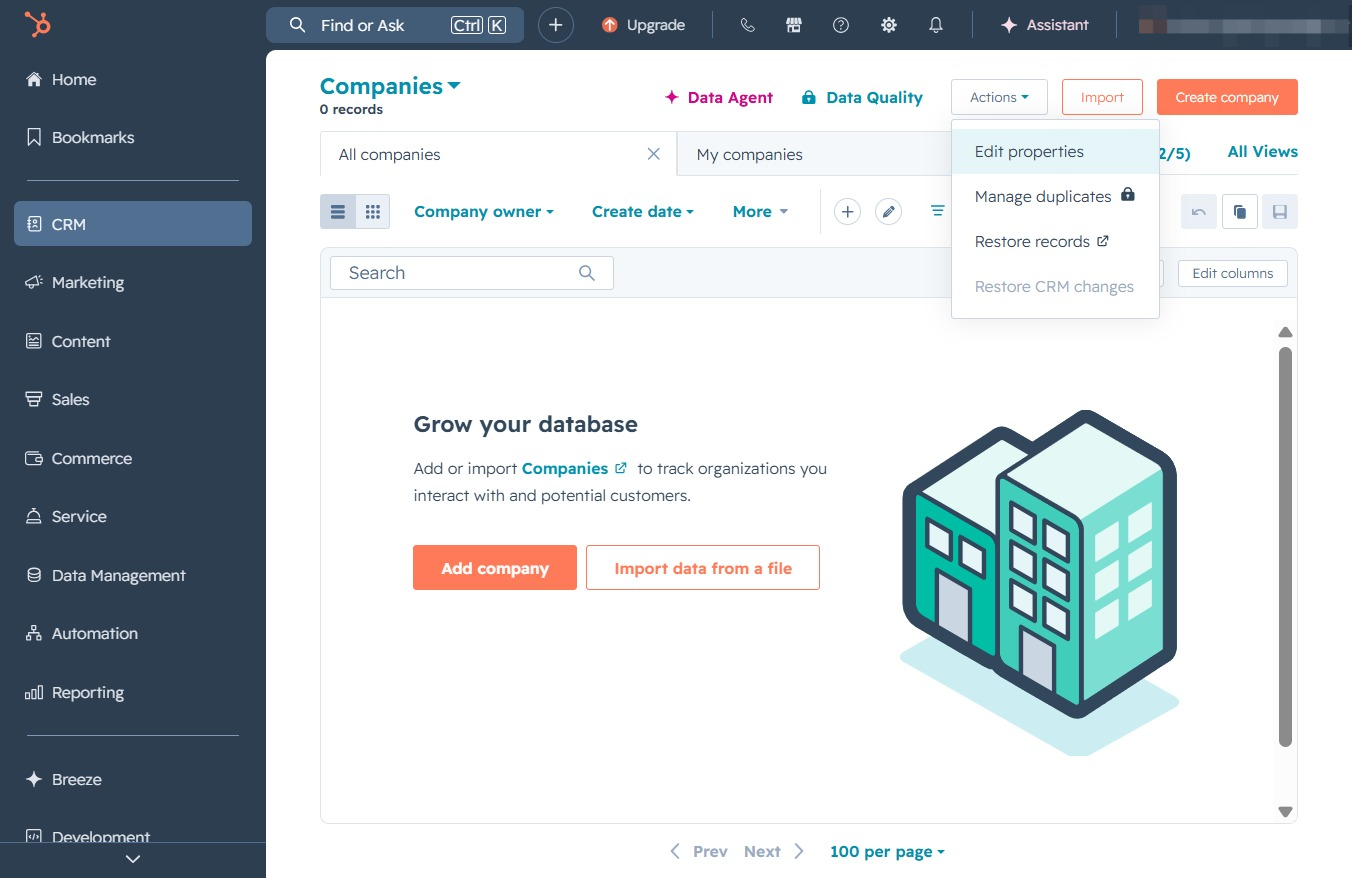Screen dimensions: 1352x878
Task: Click the Edit columns button
Action: pos(1233,273)
